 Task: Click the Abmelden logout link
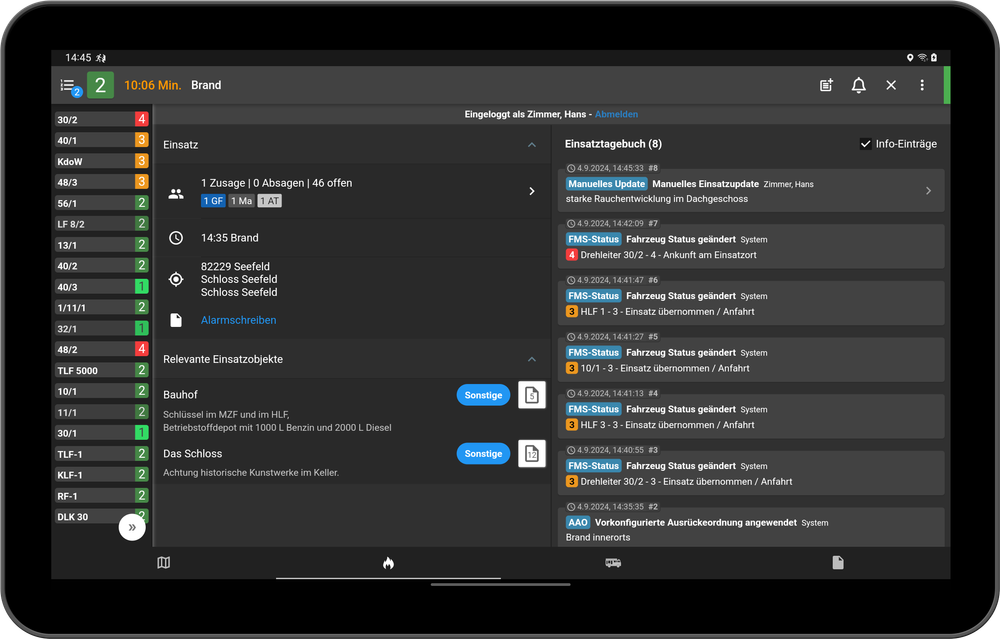click(x=616, y=114)
